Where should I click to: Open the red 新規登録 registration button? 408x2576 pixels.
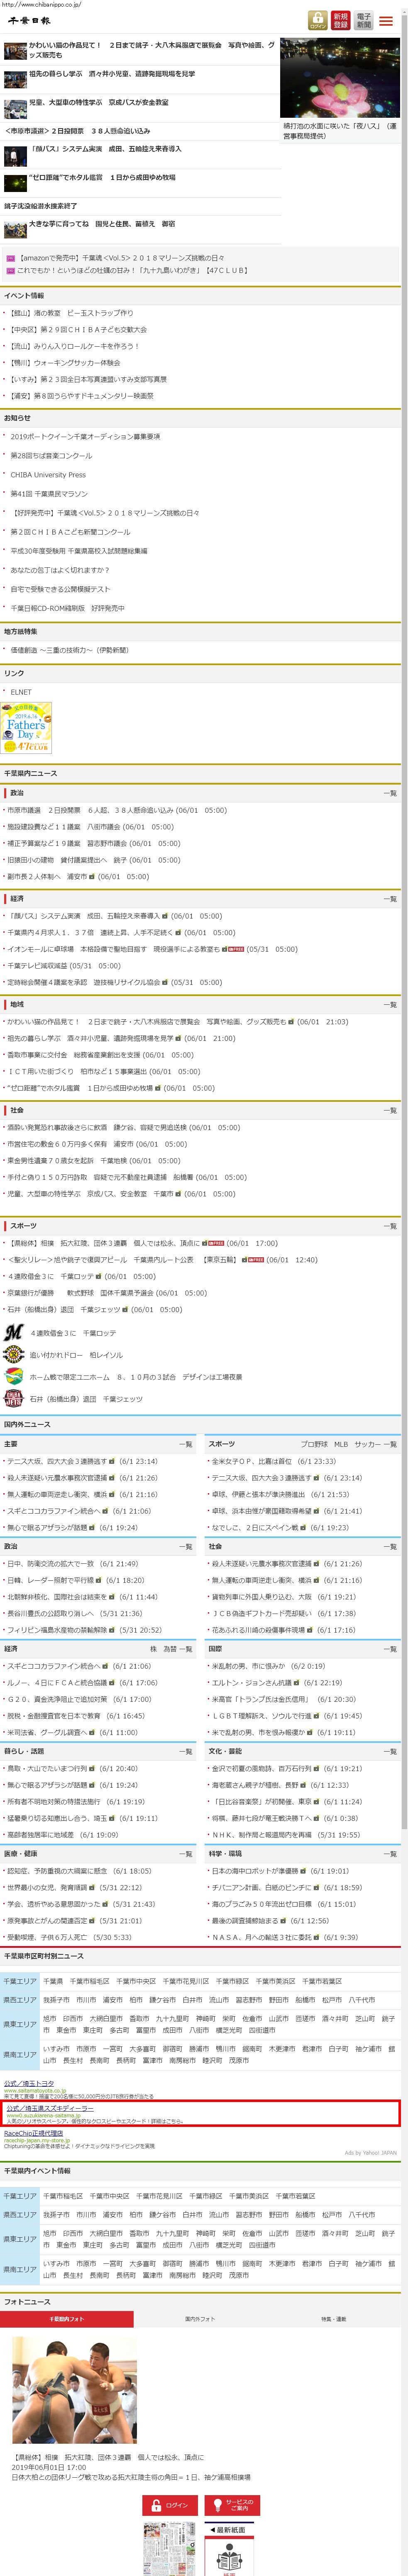click(341, 20)
